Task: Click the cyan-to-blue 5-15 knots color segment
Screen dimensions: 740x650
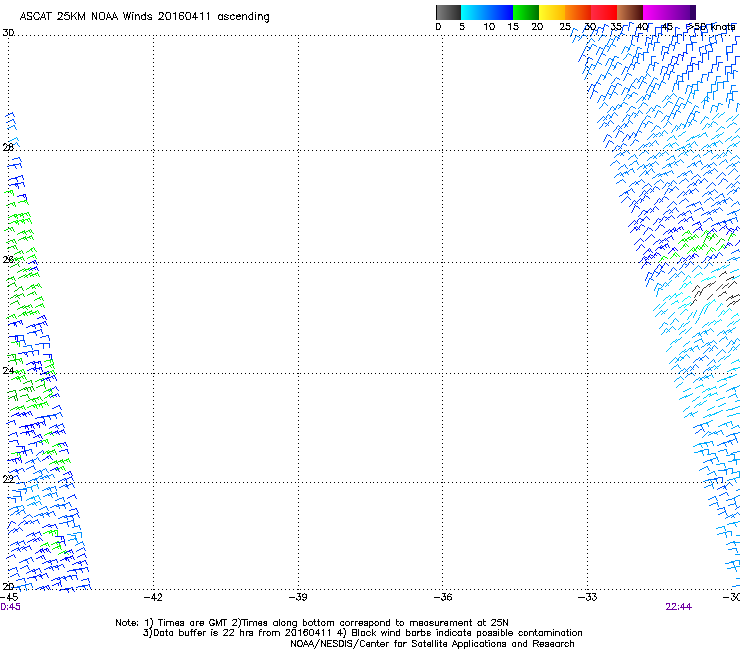Action: tap(487, 12)
